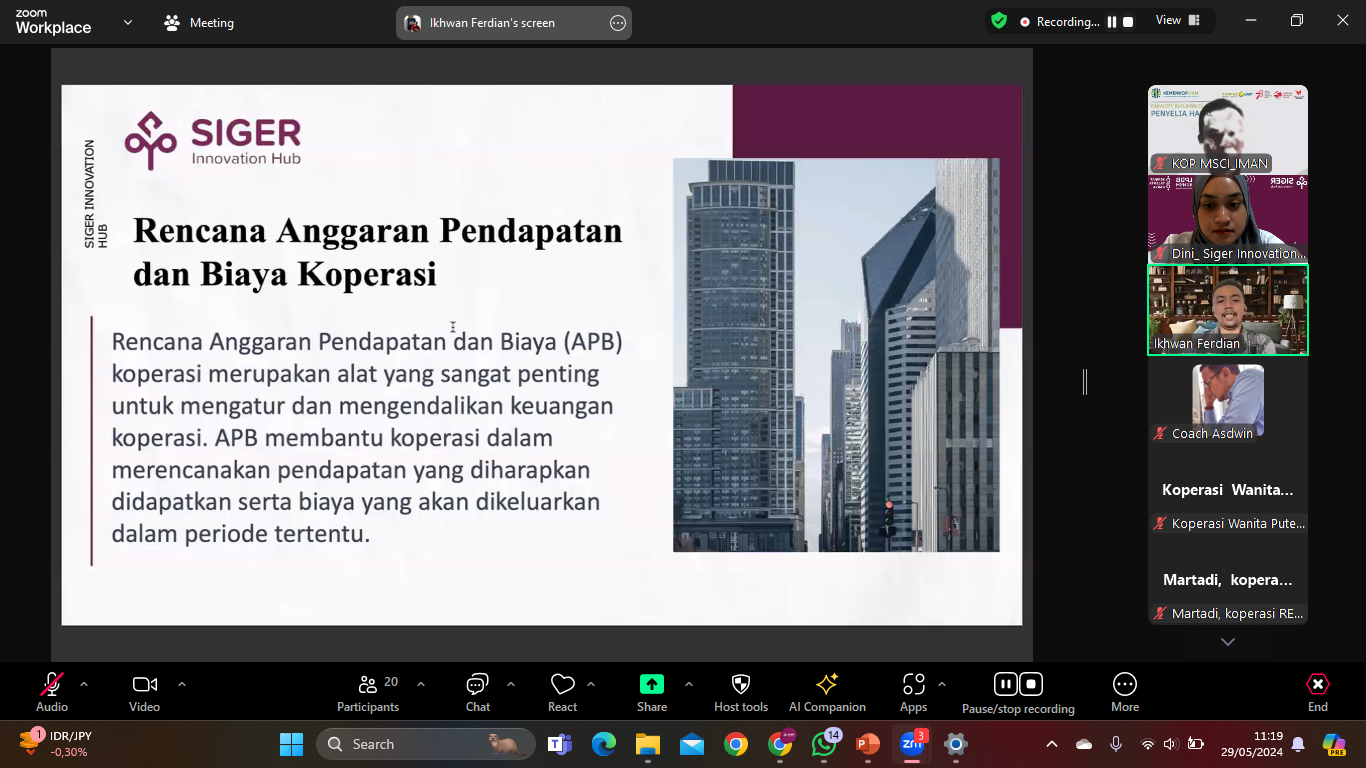Show more participants with down chevron

(x=1228, y=642)
